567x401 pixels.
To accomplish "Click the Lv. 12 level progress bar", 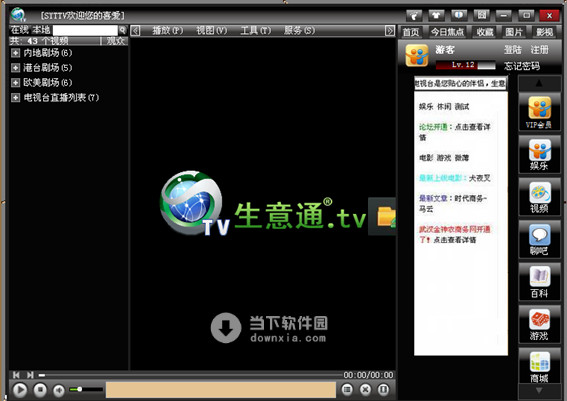I will point(465,65).
